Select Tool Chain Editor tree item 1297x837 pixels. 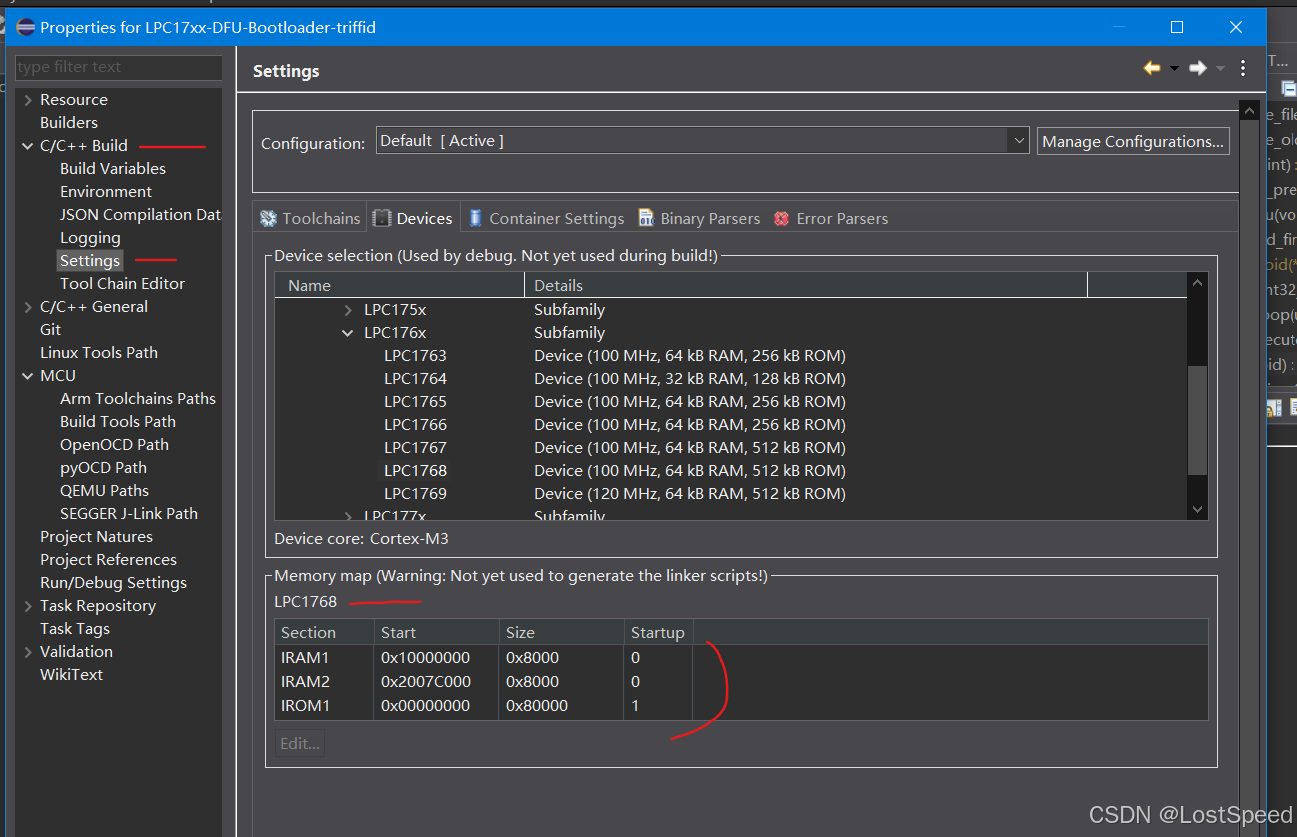[x=122, y=284]
